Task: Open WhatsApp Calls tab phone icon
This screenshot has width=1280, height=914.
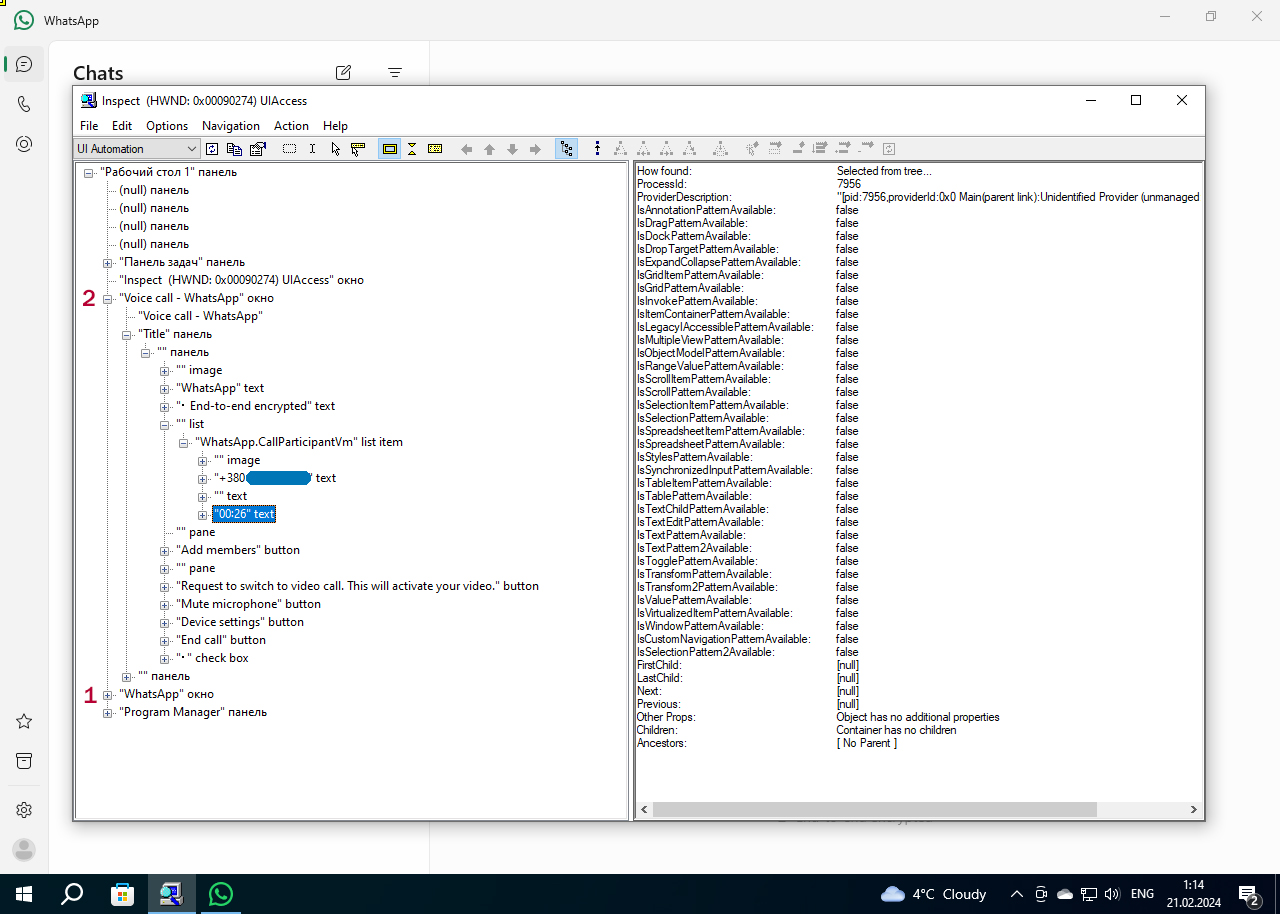Action: coord(24,104)
